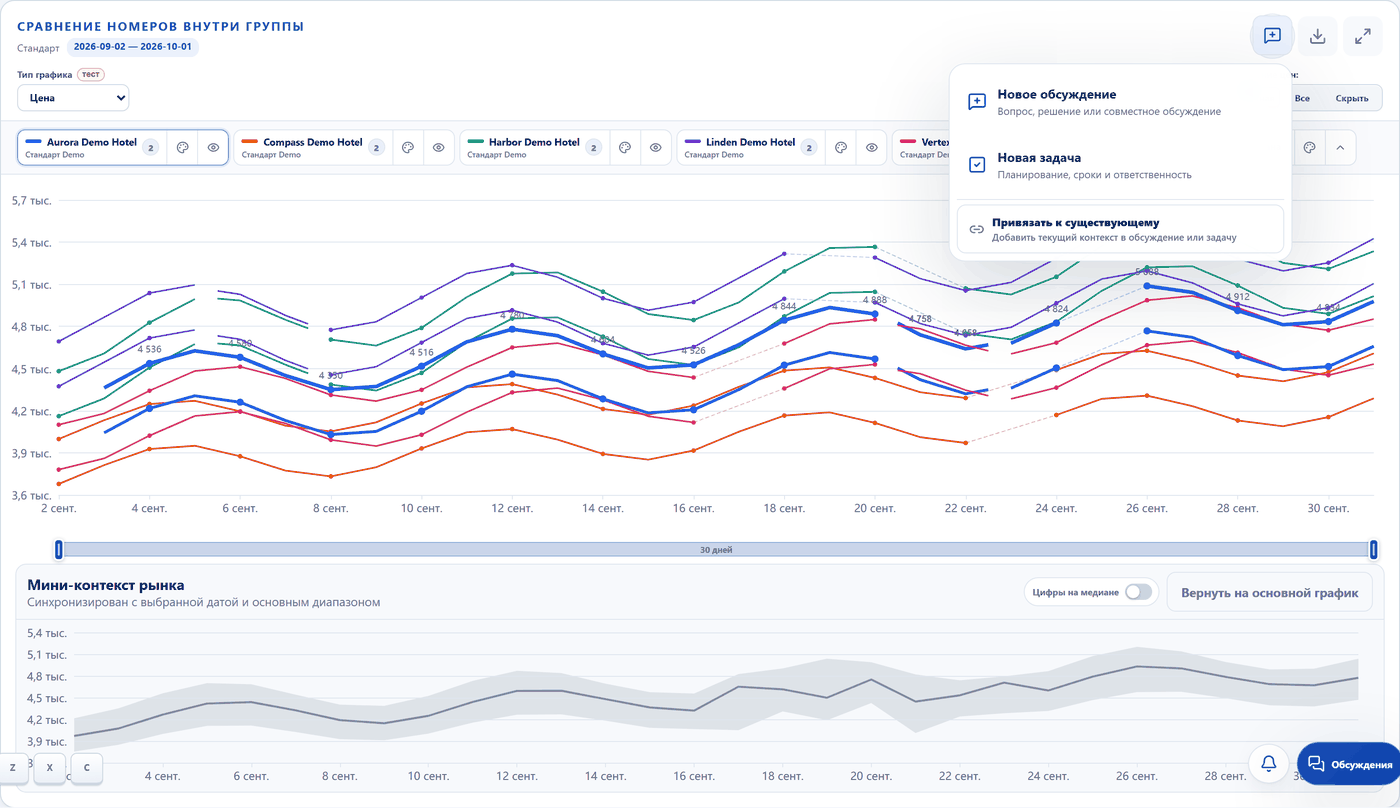Click the left handle of date range slider

[59, 549]
